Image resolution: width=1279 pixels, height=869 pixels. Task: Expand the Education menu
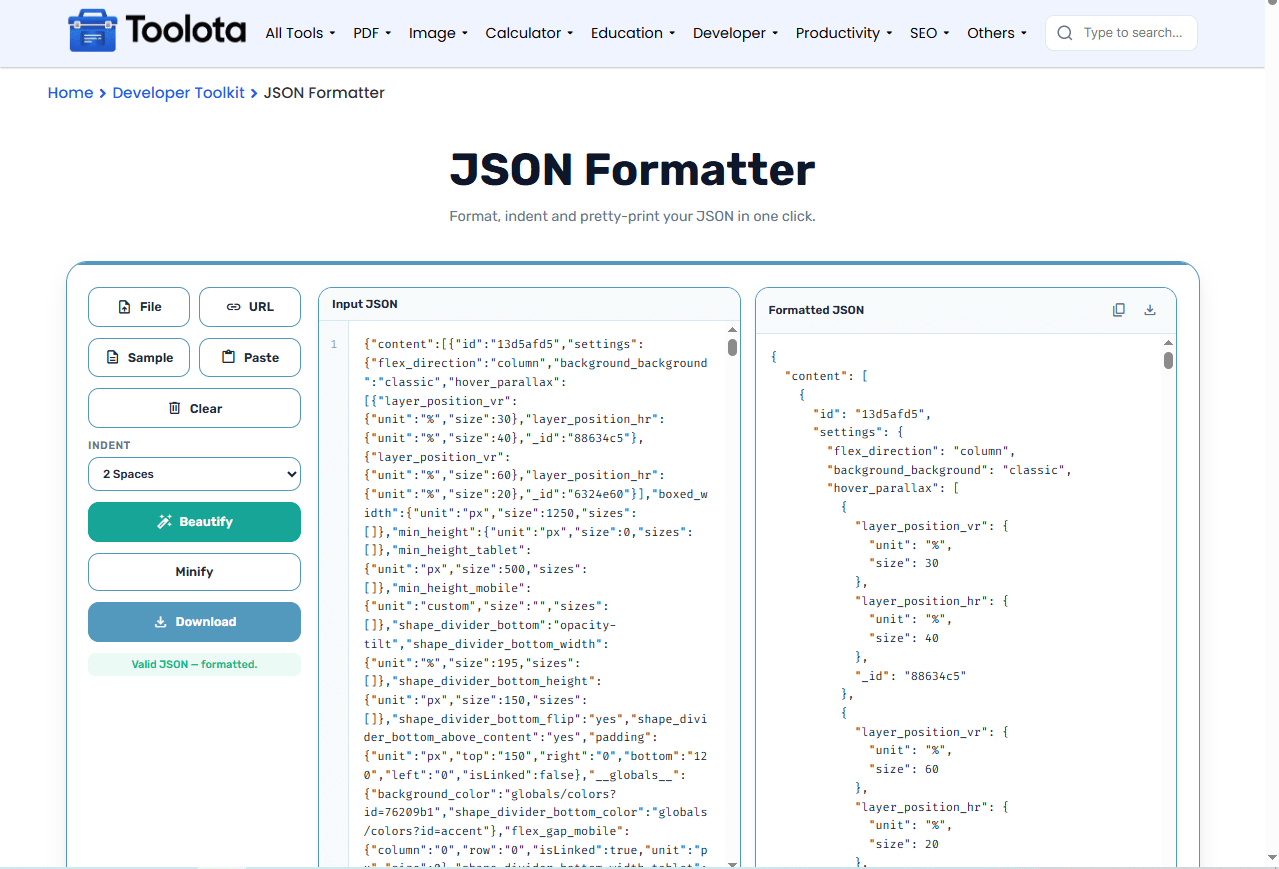(633, 33)
